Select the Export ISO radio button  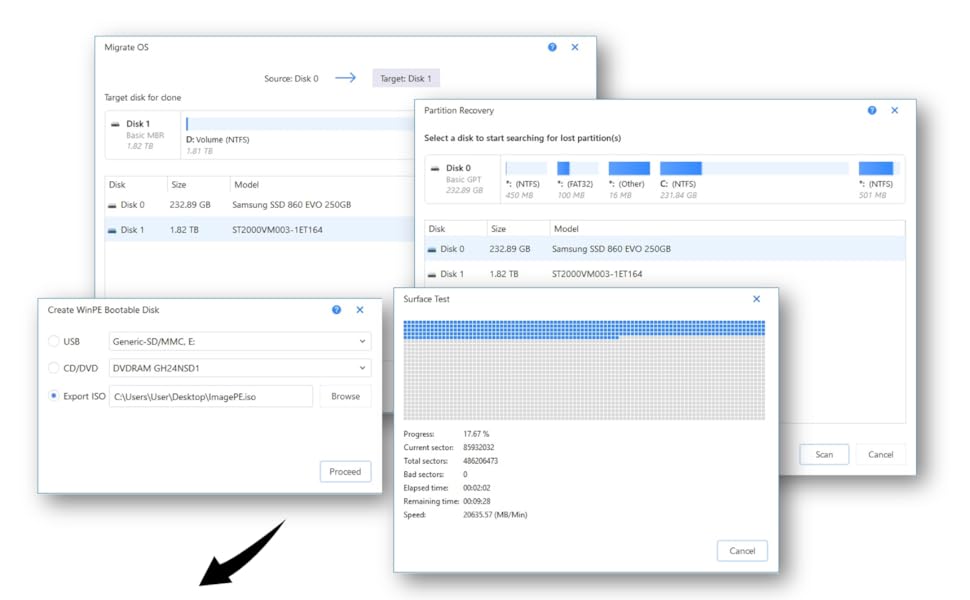(x=54, y=396)
